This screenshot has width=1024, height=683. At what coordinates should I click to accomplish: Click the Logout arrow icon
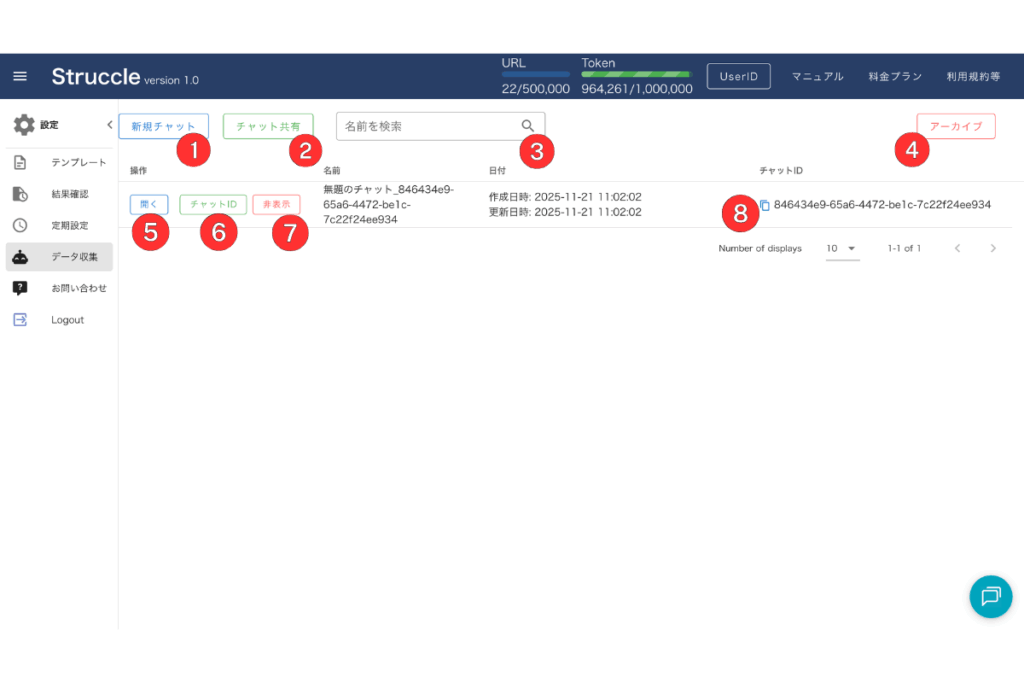pos(20,320)
